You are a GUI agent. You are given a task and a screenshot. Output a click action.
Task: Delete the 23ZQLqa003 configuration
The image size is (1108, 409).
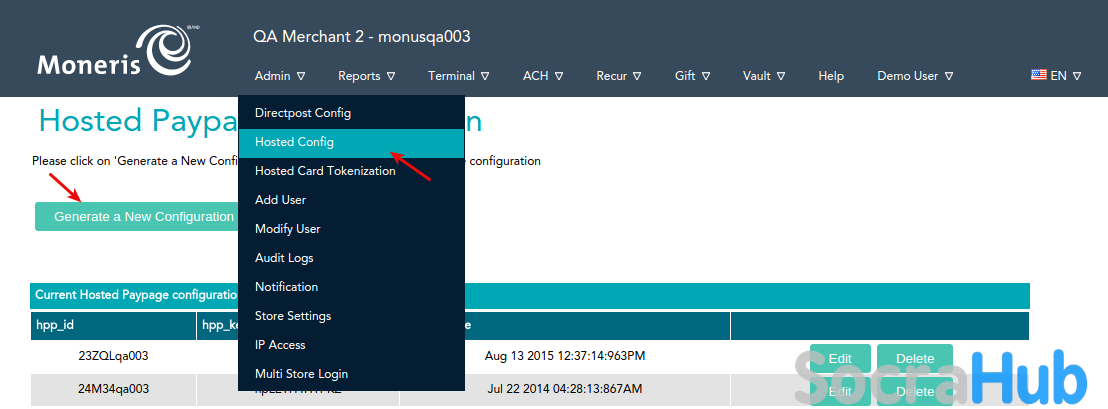[915, 359]
